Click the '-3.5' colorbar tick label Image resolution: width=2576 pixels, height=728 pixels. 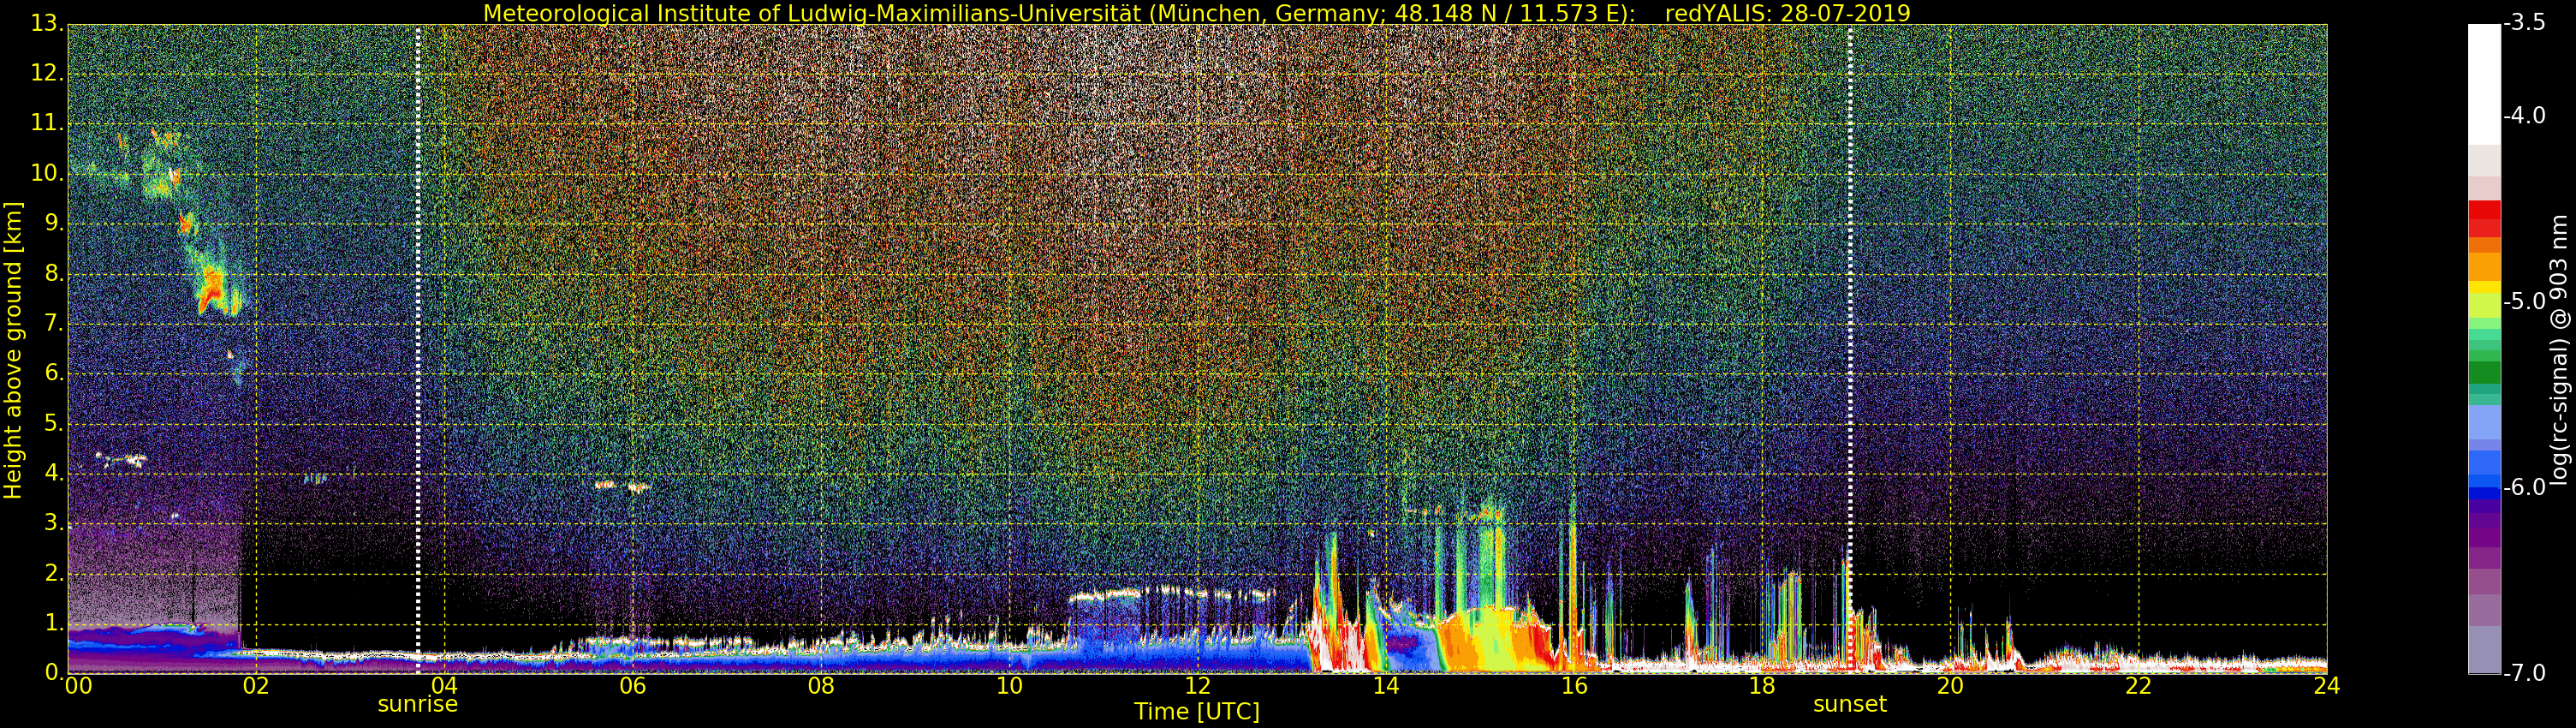(2524, 23)
